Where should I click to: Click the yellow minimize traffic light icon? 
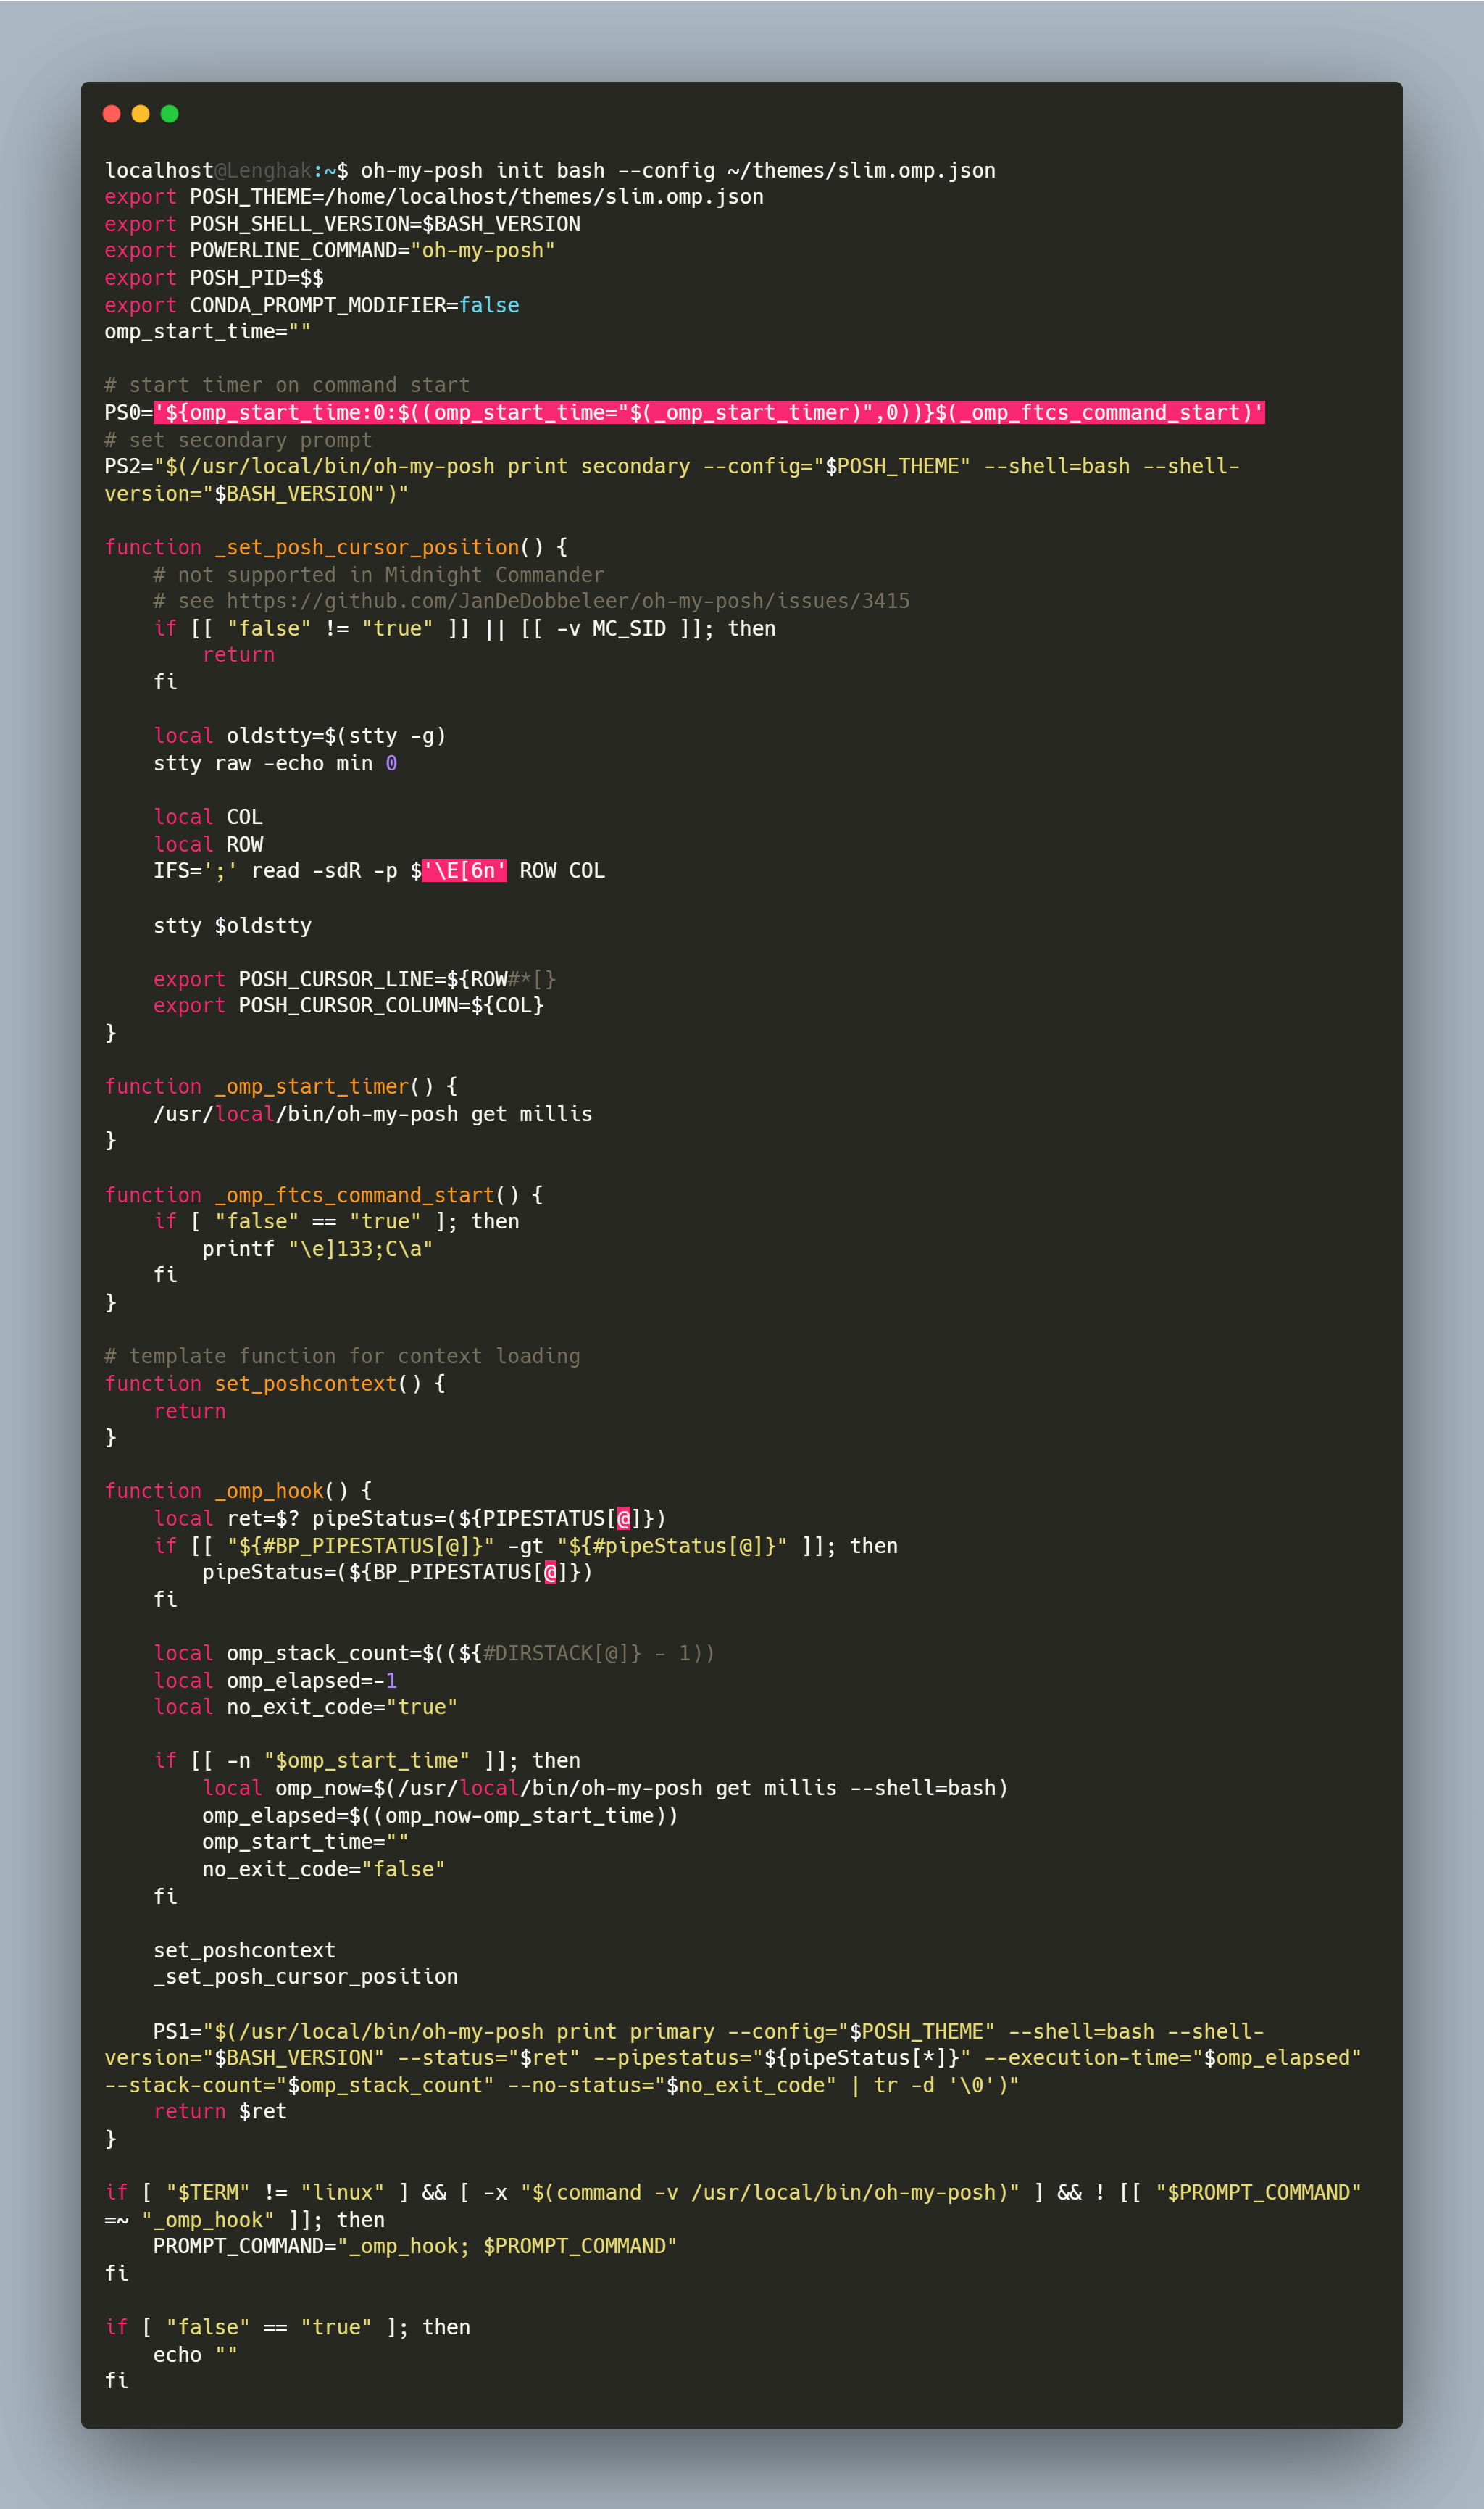tap(141, 115)
